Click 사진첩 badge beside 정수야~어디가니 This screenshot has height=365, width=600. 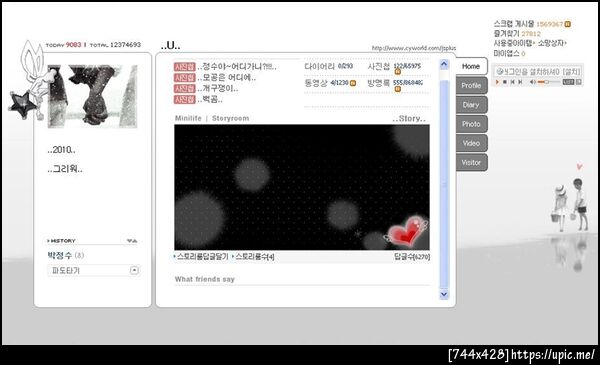point(185,67)
